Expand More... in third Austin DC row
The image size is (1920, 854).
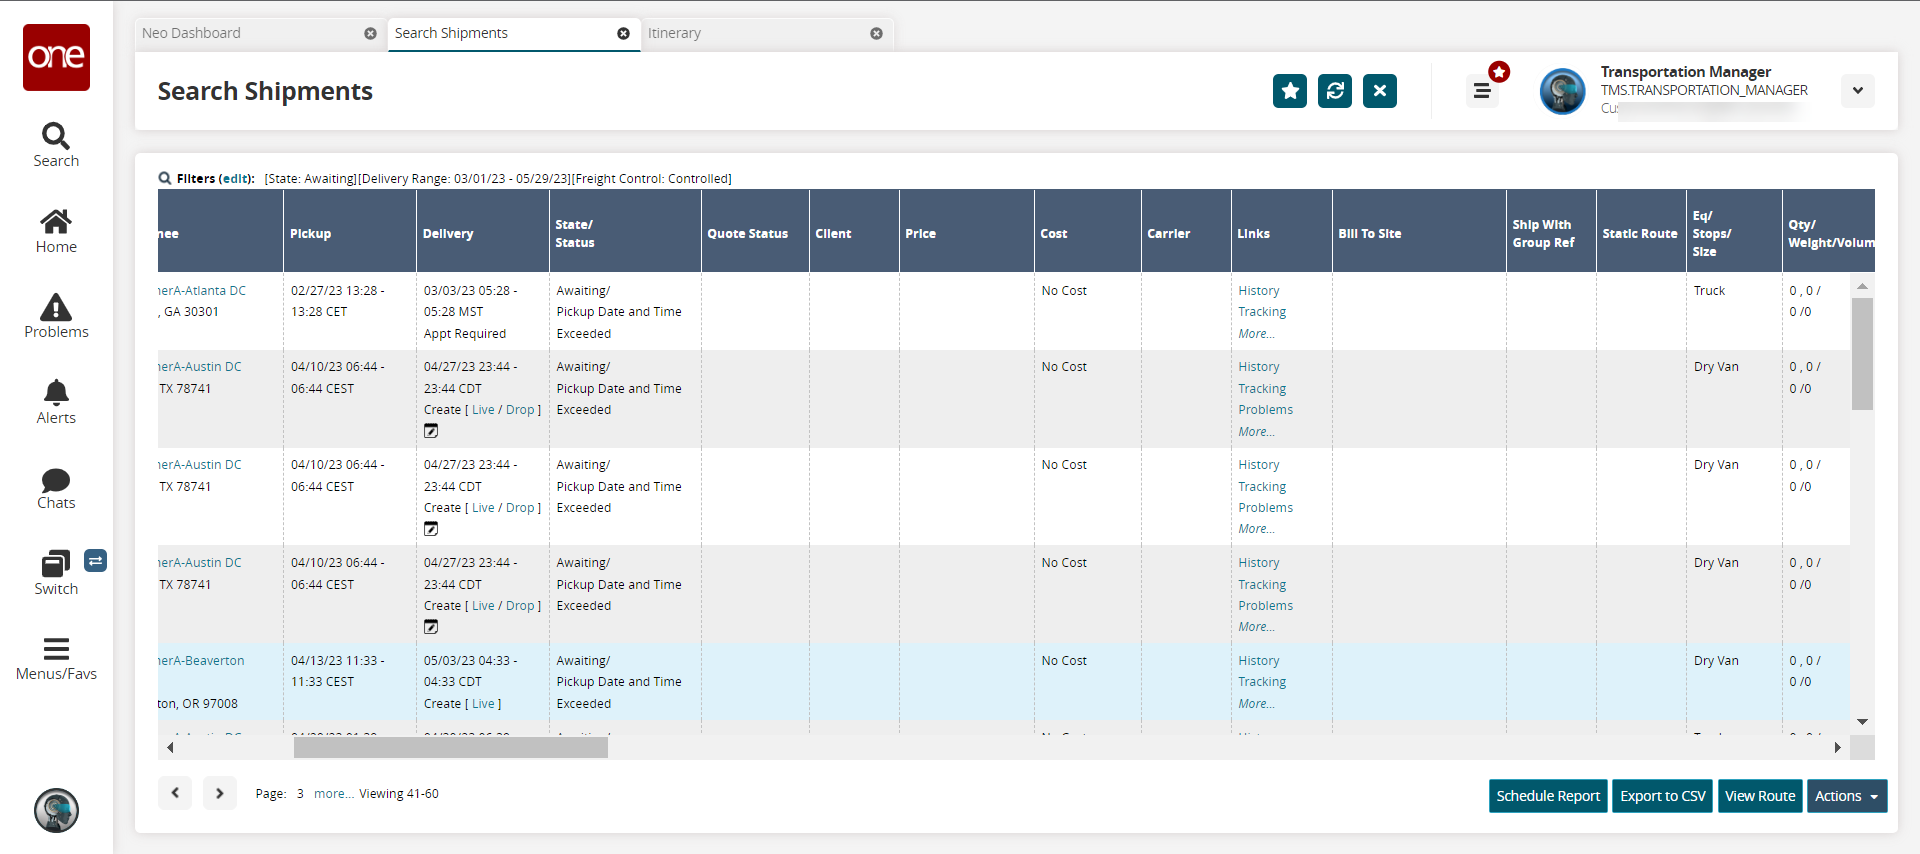1256,627
